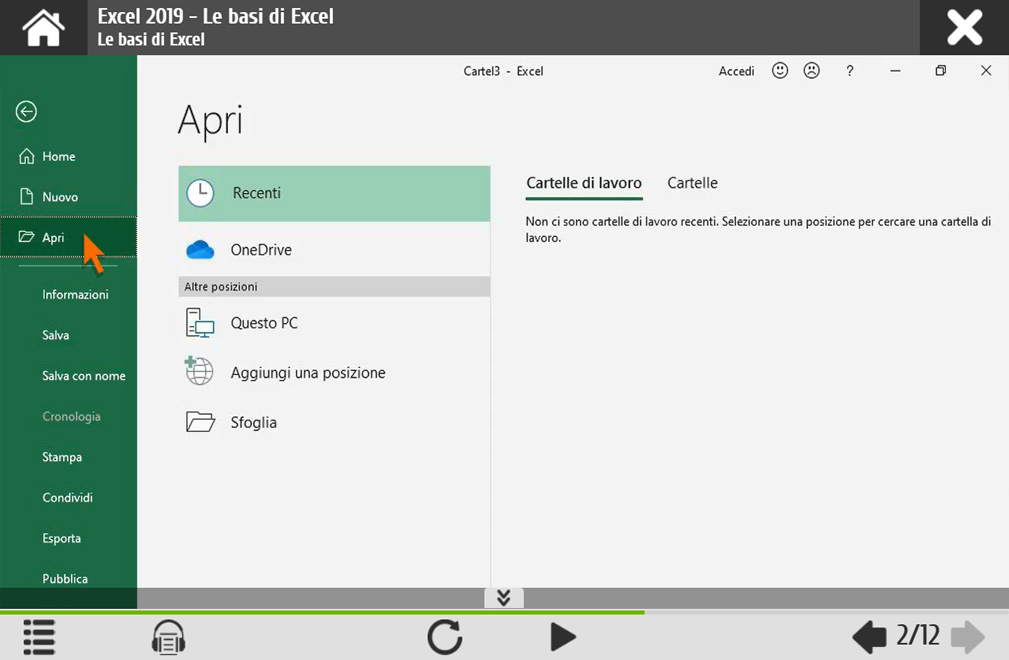Select the Recenti location
1009x660 pixels.
[334, 194]
